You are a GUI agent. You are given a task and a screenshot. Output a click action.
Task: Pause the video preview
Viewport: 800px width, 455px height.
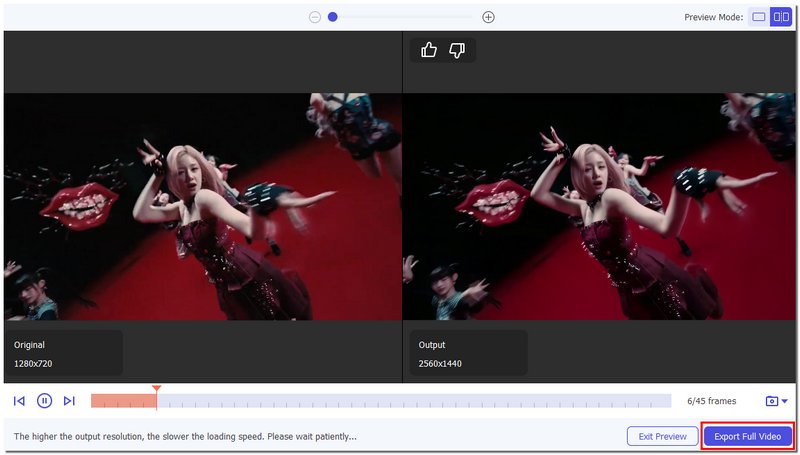coord(44,401)
